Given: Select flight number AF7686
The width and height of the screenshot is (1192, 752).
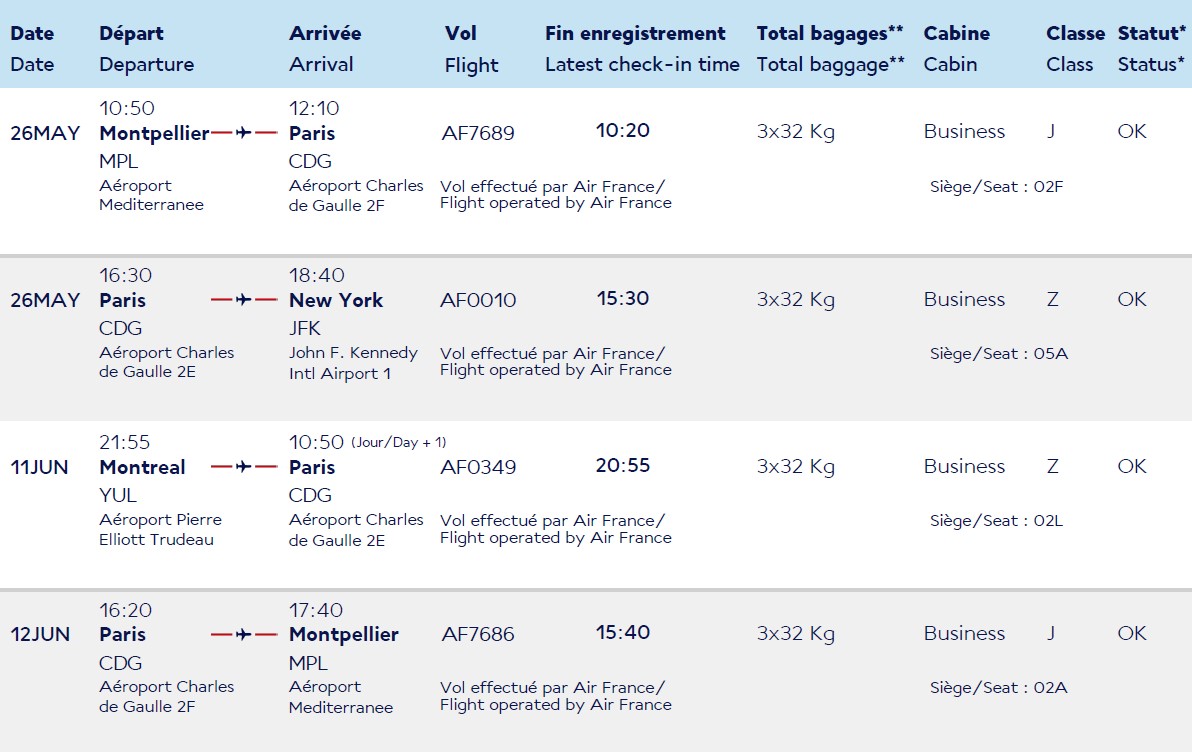Looking at the screenshot, I should tap(478, 634).
